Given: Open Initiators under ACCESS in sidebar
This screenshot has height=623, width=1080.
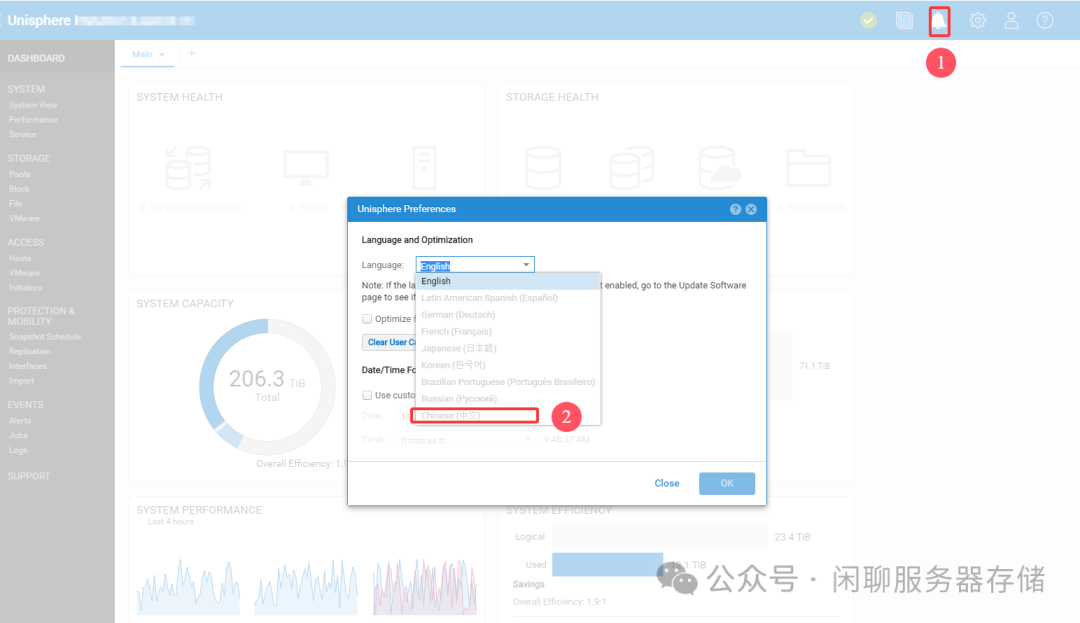Looking at the screenshot, I should click(25, 288).
